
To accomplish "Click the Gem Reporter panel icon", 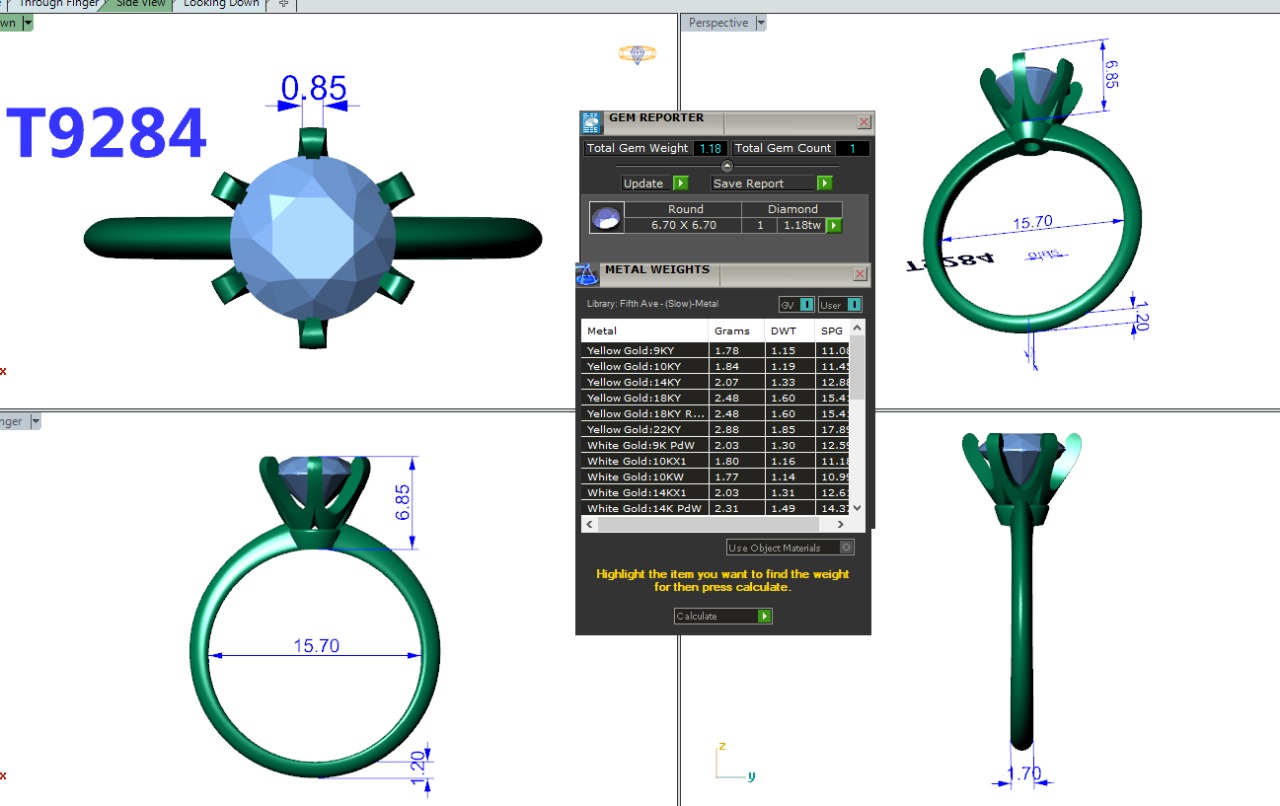I will pos(592,123).
